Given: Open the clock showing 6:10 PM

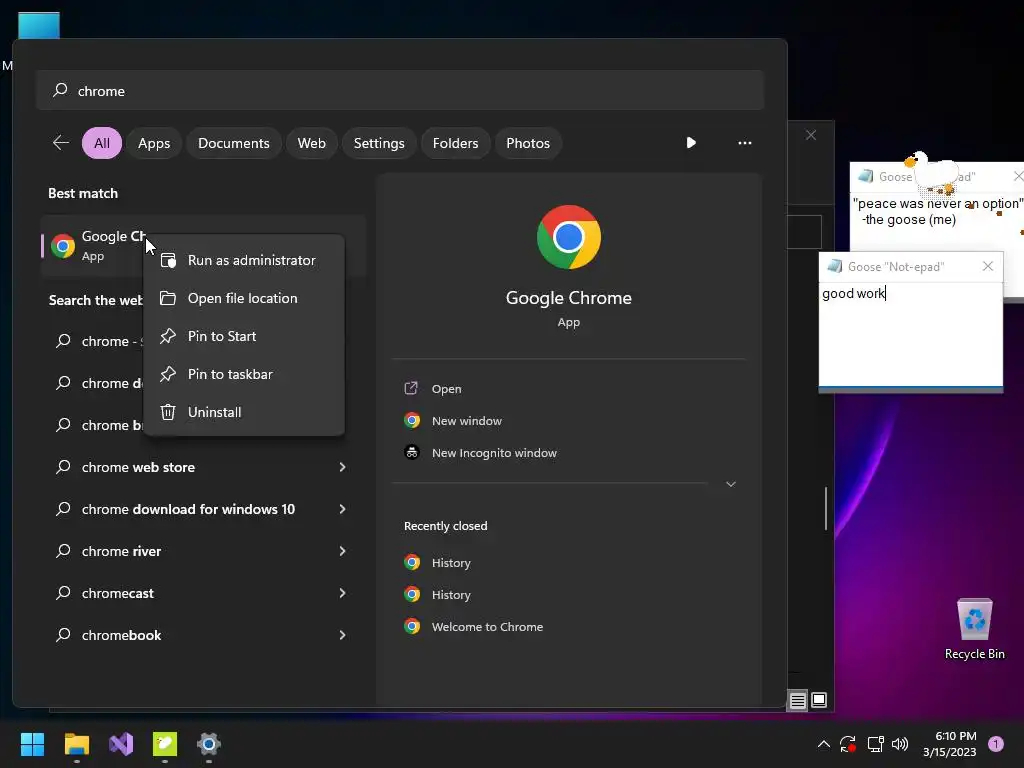Looking at the screenshot, I should (x=950, y=744).
